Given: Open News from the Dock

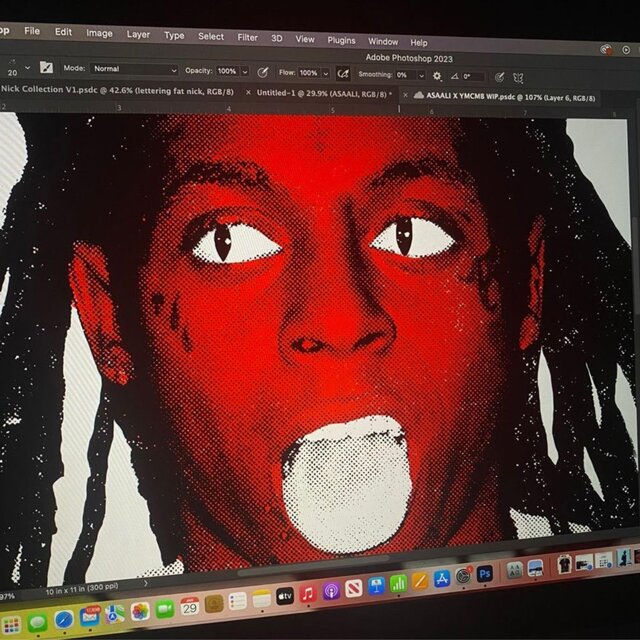Looking at the screenshot, I should point(353,589).
